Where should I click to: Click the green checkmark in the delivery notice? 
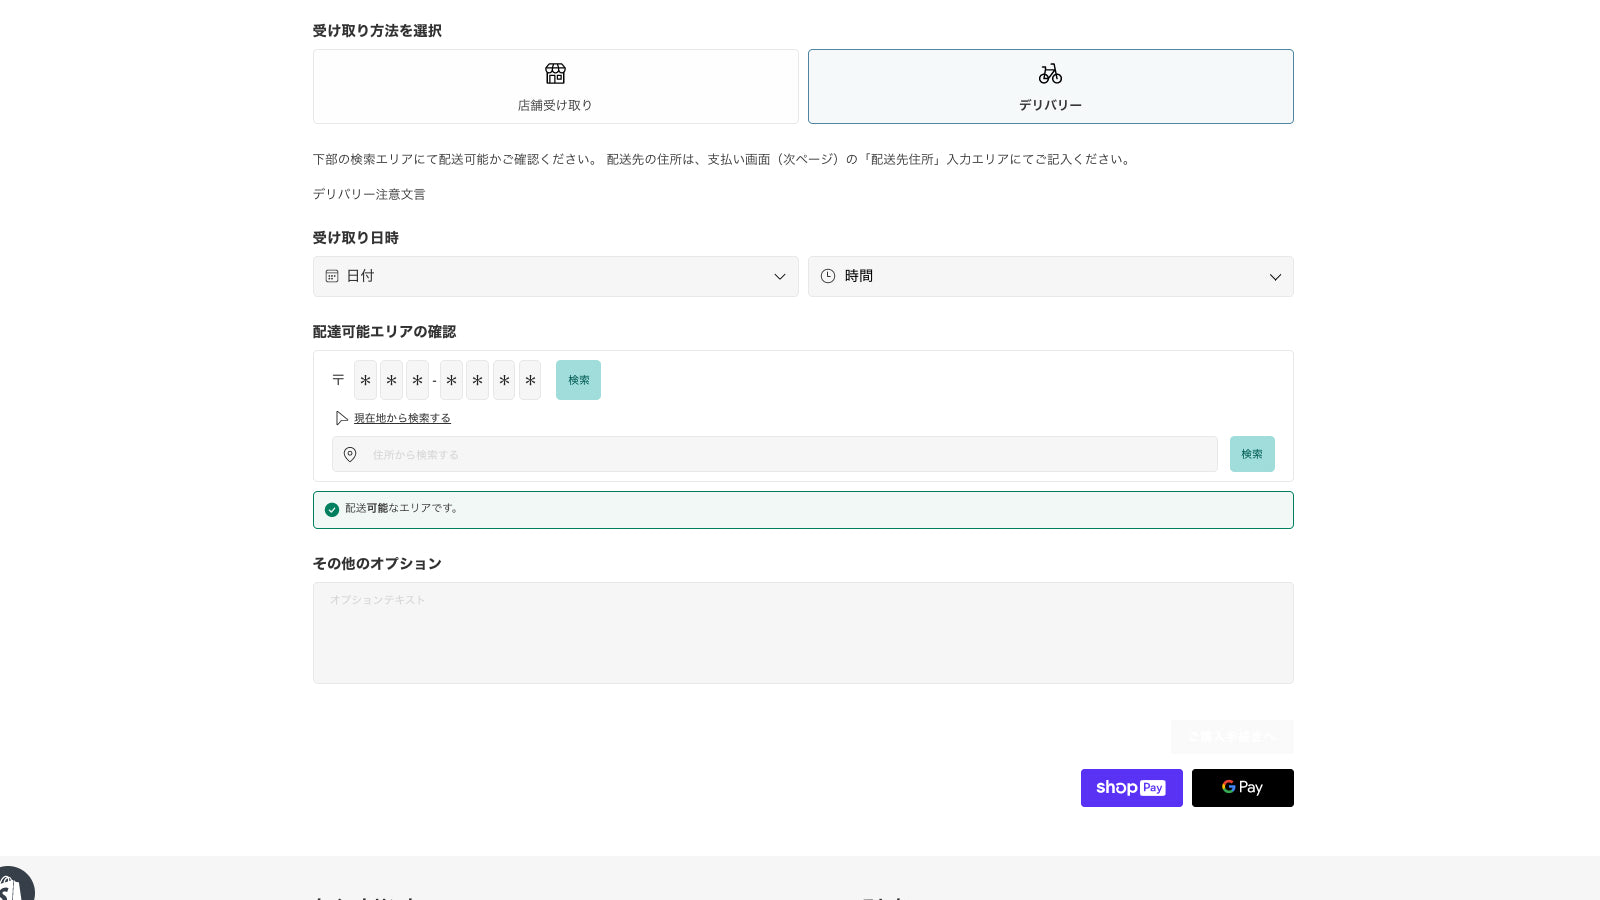click(x=332, y=509)
